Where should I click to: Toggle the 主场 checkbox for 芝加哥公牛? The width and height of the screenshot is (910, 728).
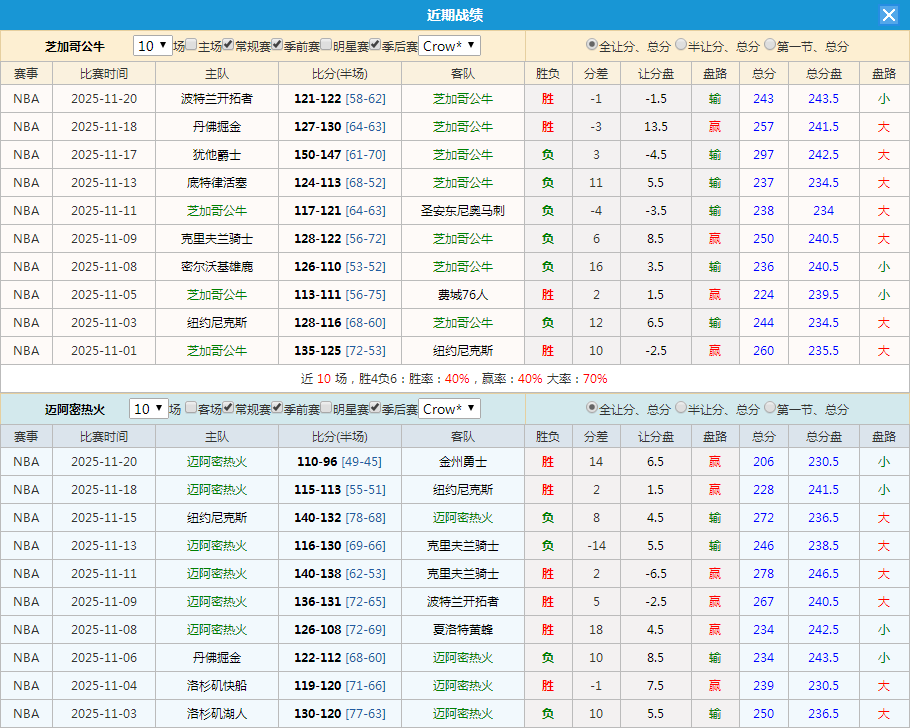click(191, 44)
